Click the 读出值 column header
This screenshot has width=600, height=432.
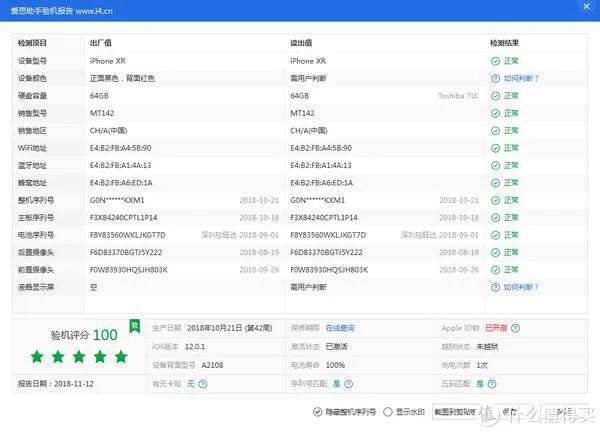(x=301, y=43)
